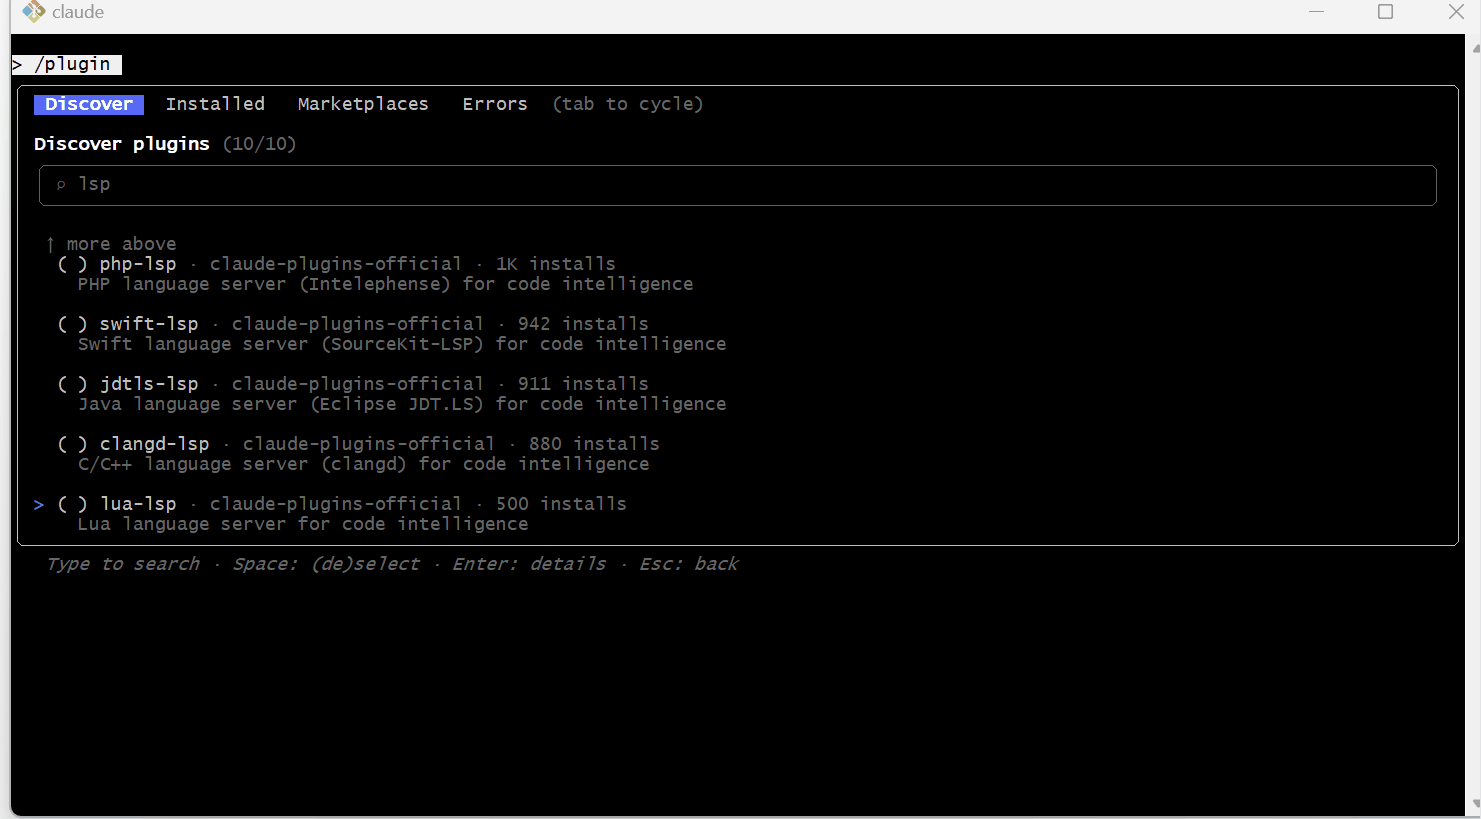The width and height of the screenshot is (1481, 819).
Task: Select the Discover tab
Action: tap(89, 104)
